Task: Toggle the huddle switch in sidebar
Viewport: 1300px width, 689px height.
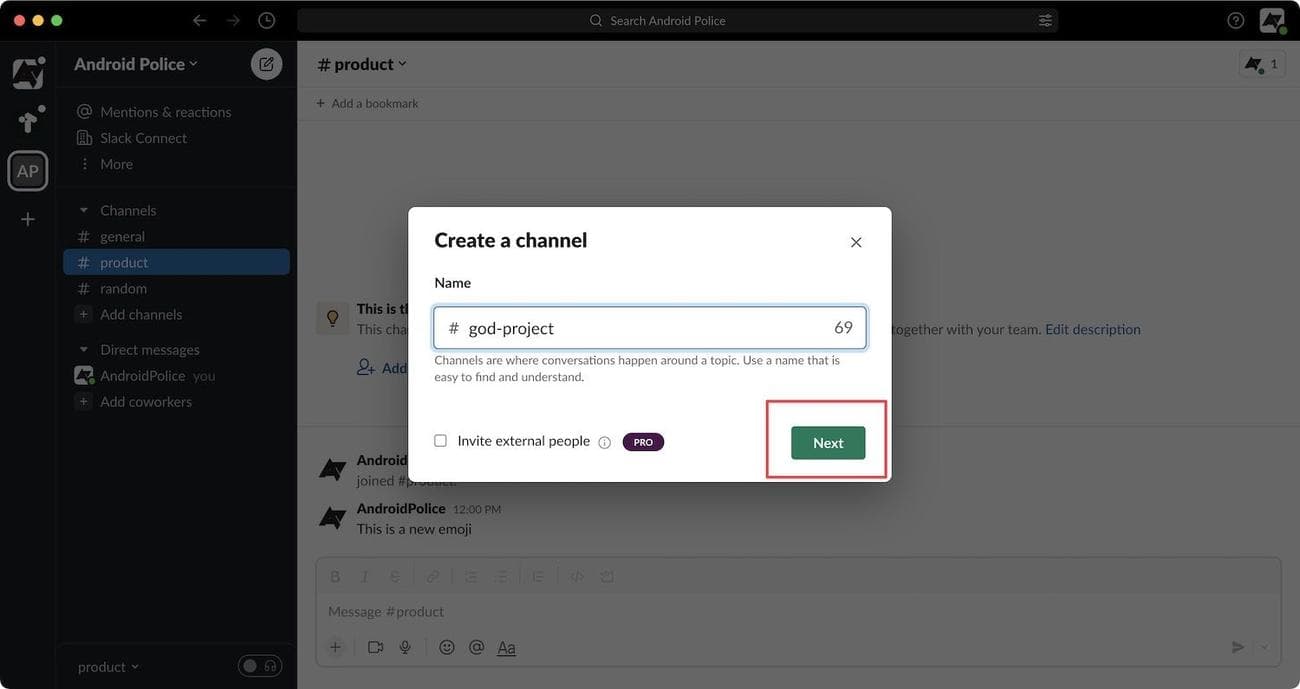Action: click(x=260, y=666)
